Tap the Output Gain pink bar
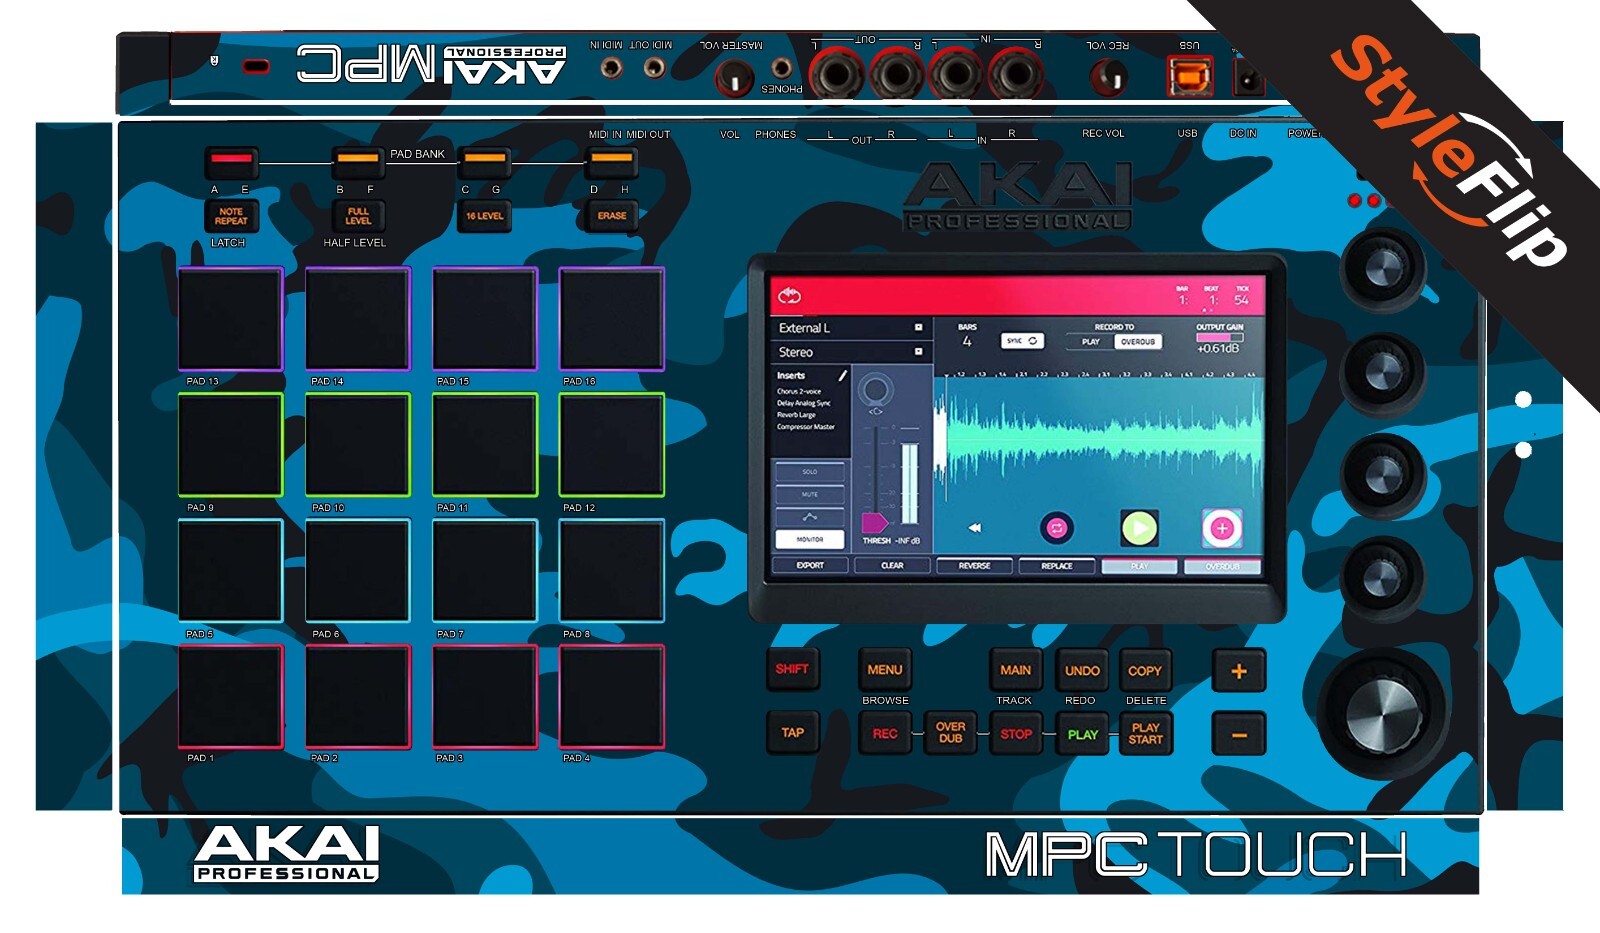Viewport: 1600px width, 933px height. [x=1219, y=338]
